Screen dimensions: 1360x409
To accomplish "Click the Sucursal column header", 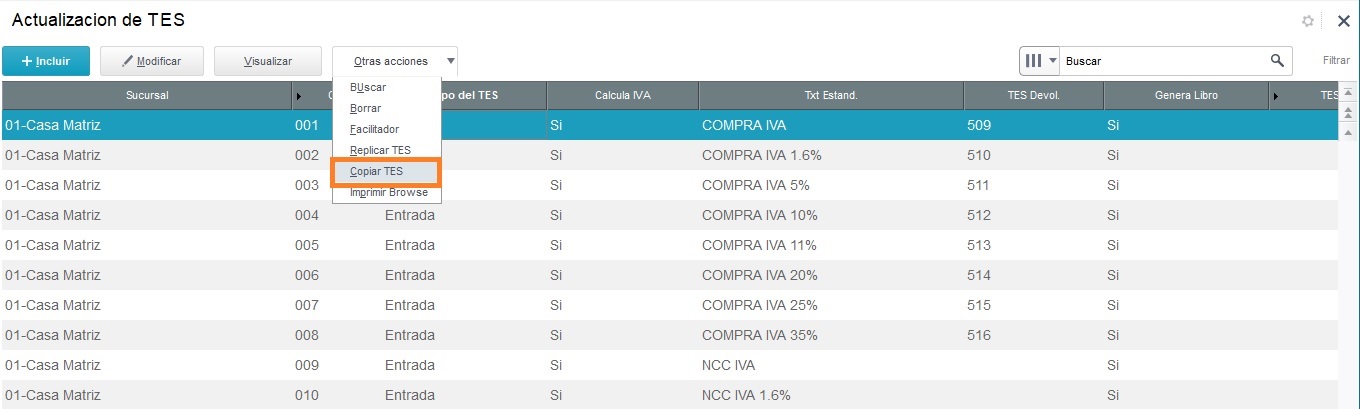I will pyautogui.click(x=147, y=96).
